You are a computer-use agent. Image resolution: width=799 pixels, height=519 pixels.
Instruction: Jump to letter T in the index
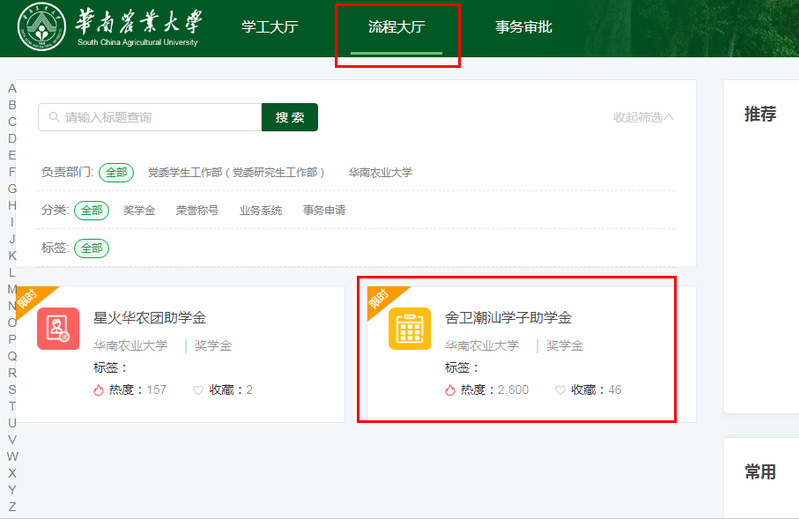click(12, 406)
